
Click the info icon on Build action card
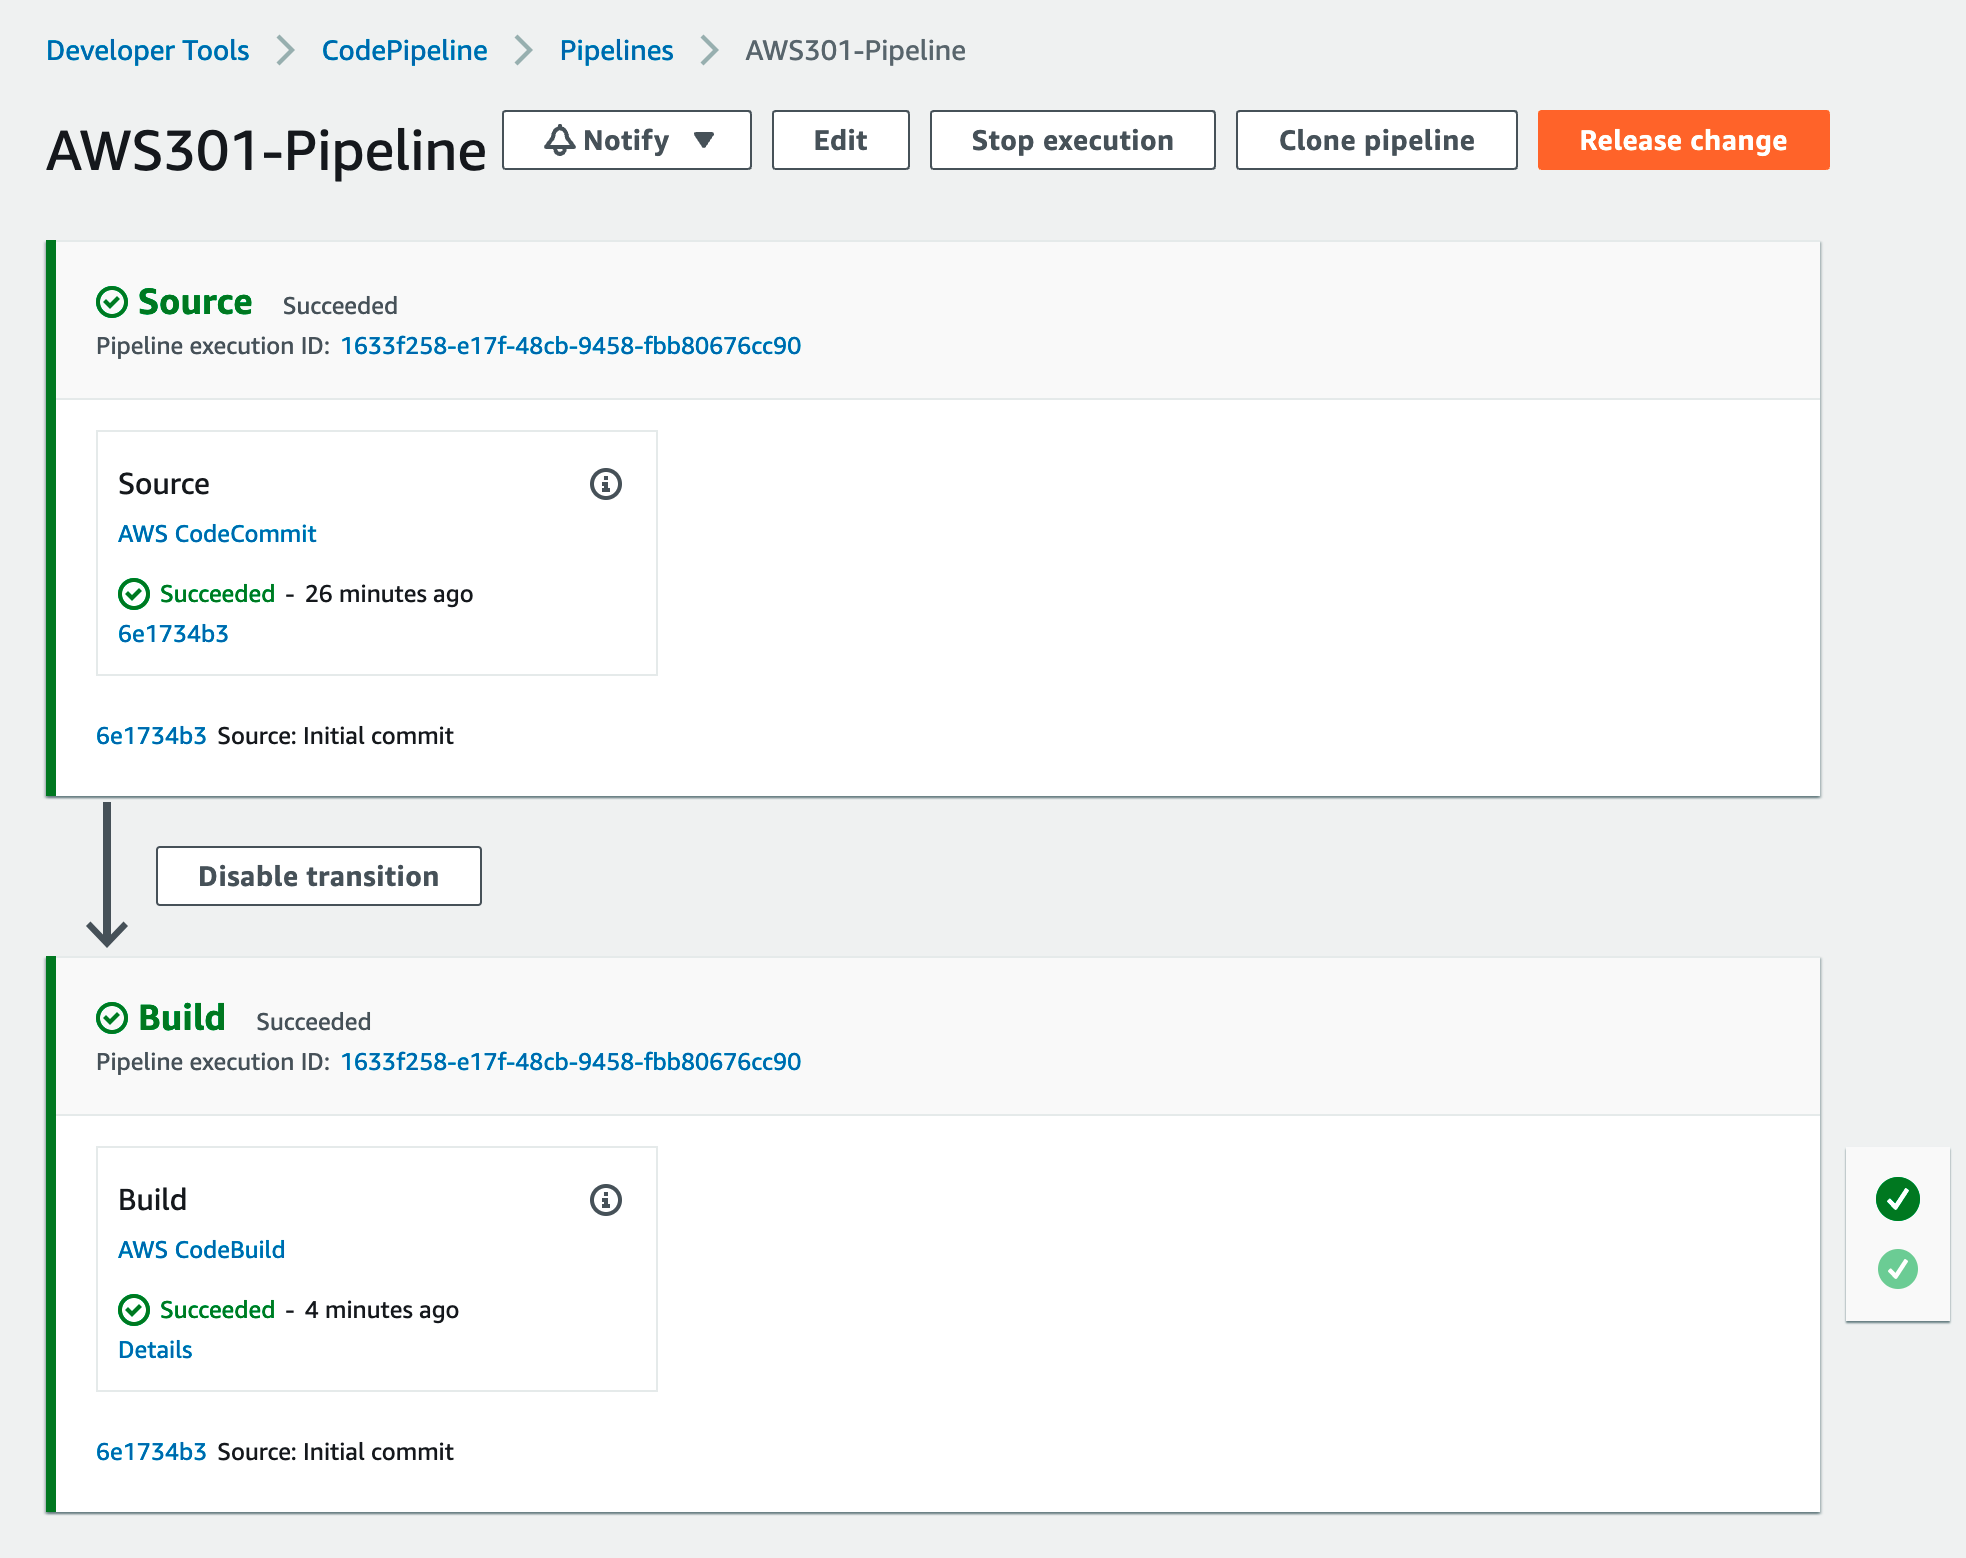click(x=606, y=1200)
